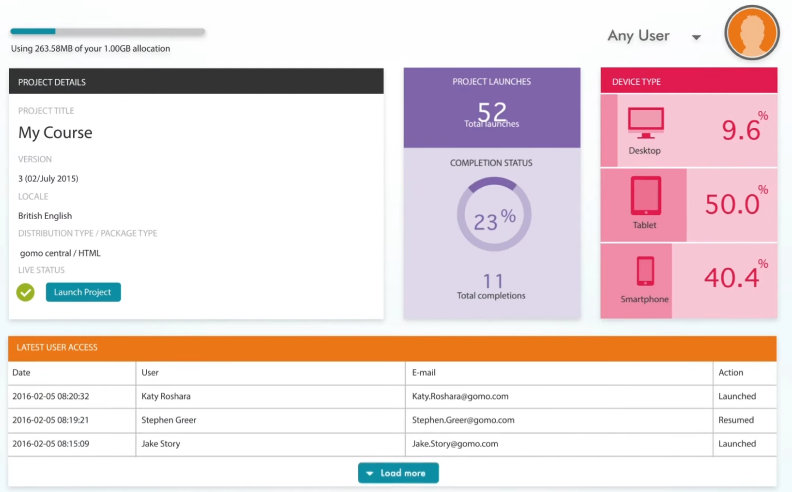This screenshot has width=792, height=492.
Task: Click Load more button
Action: click(398, 473)
